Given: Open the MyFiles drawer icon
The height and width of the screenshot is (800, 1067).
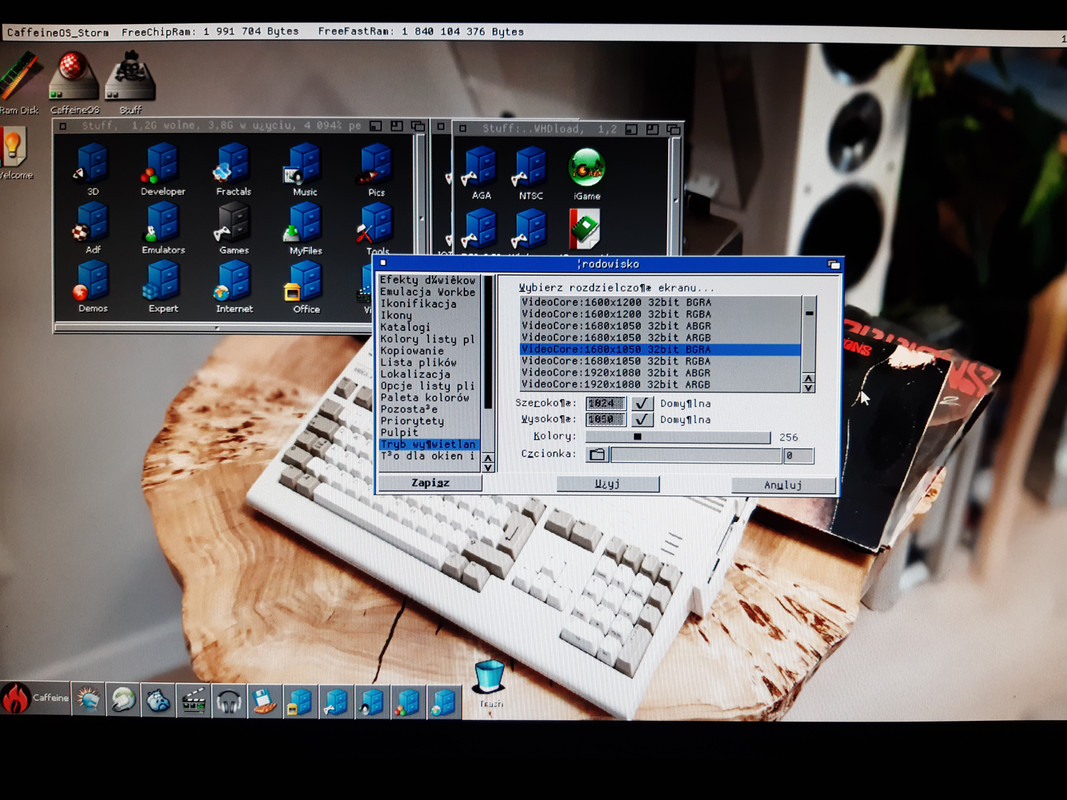Looking at the screenshot, I should coord(304,222).
